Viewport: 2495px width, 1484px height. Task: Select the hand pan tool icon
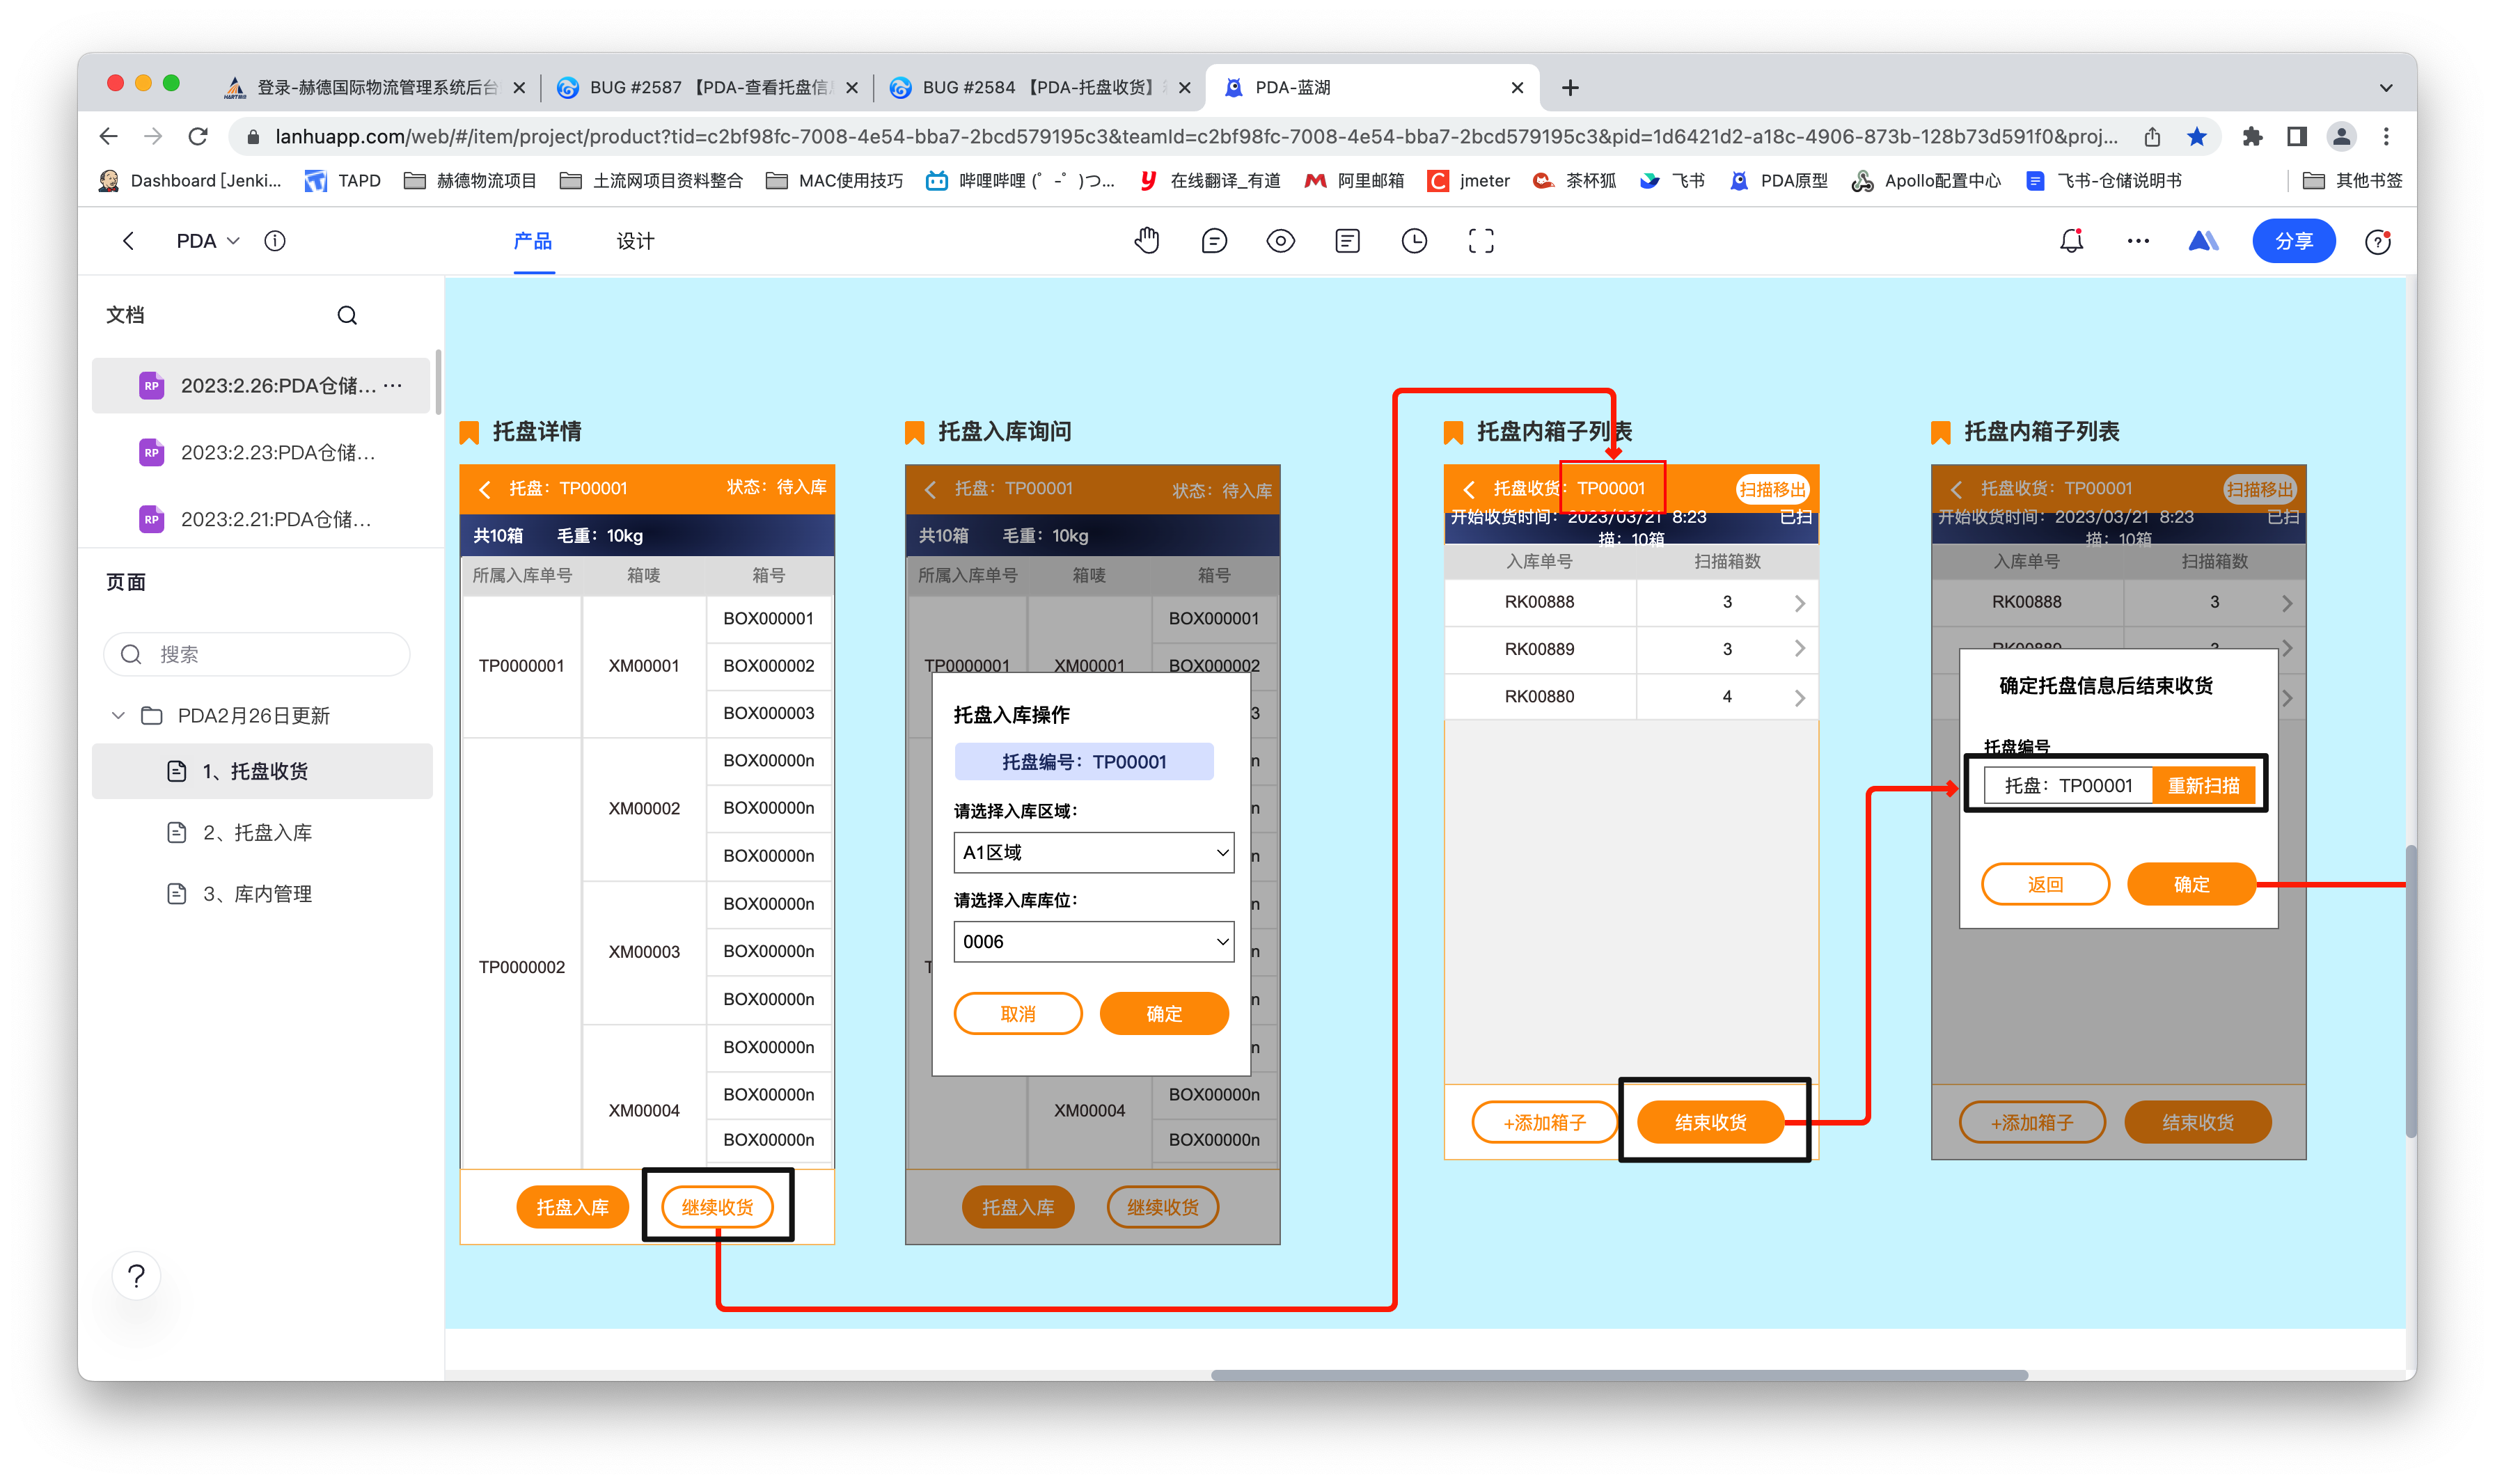coord(1147,241)
